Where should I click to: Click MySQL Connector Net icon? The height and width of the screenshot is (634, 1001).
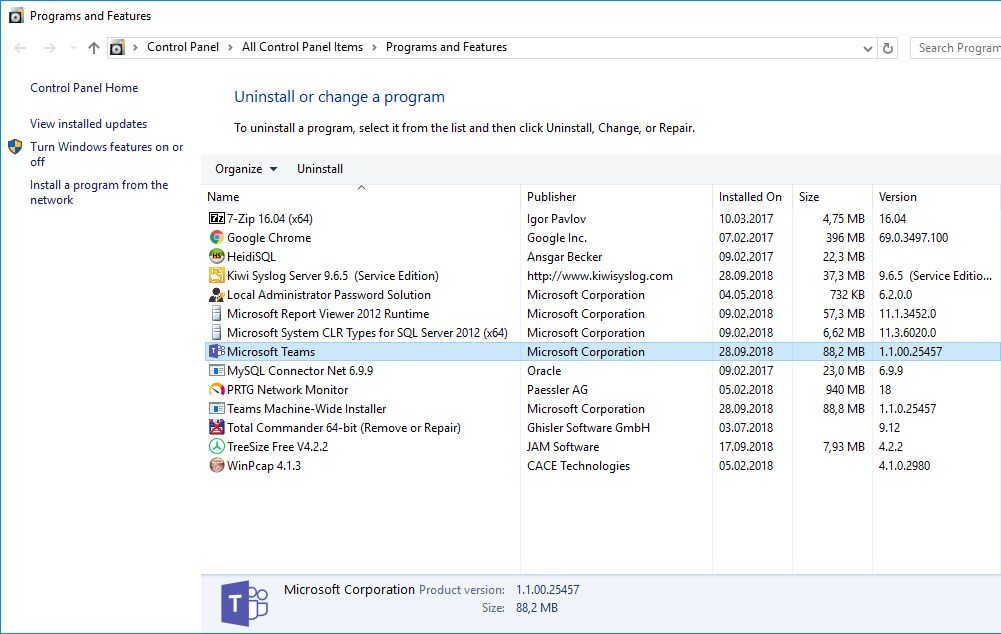click(x=216, y=370)
